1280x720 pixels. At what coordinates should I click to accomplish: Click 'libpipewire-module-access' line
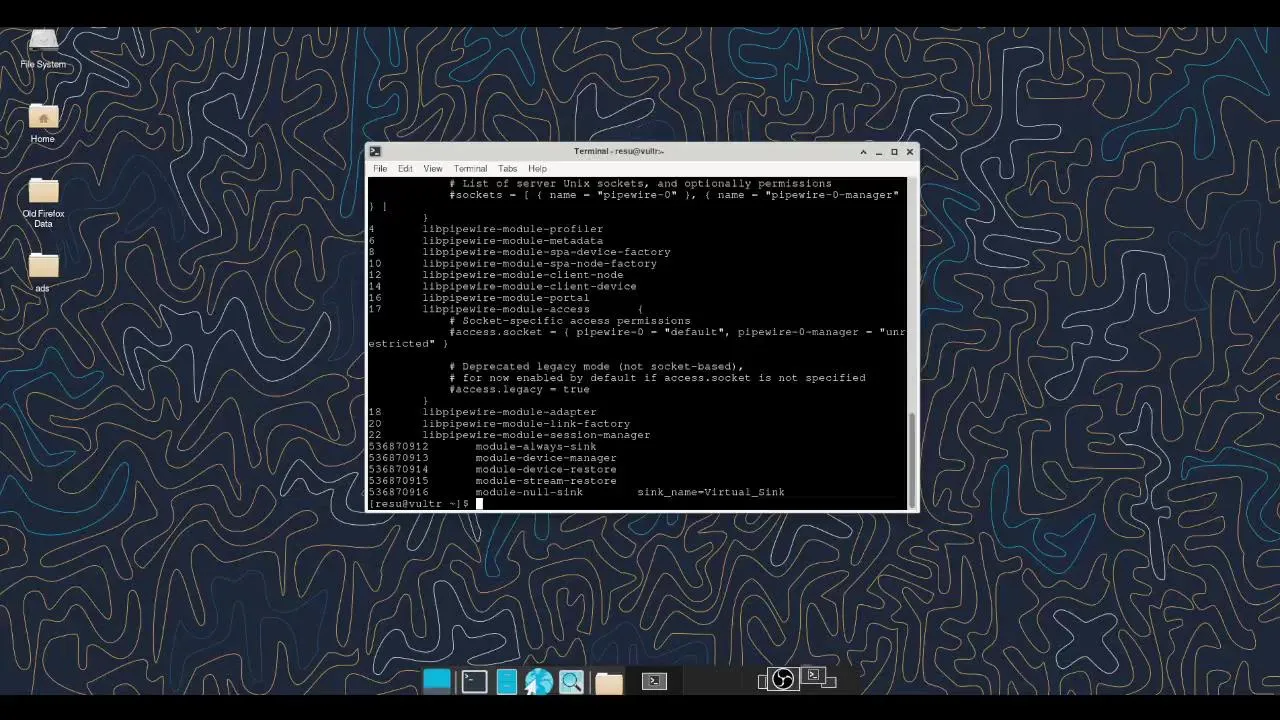coord(505,310)
